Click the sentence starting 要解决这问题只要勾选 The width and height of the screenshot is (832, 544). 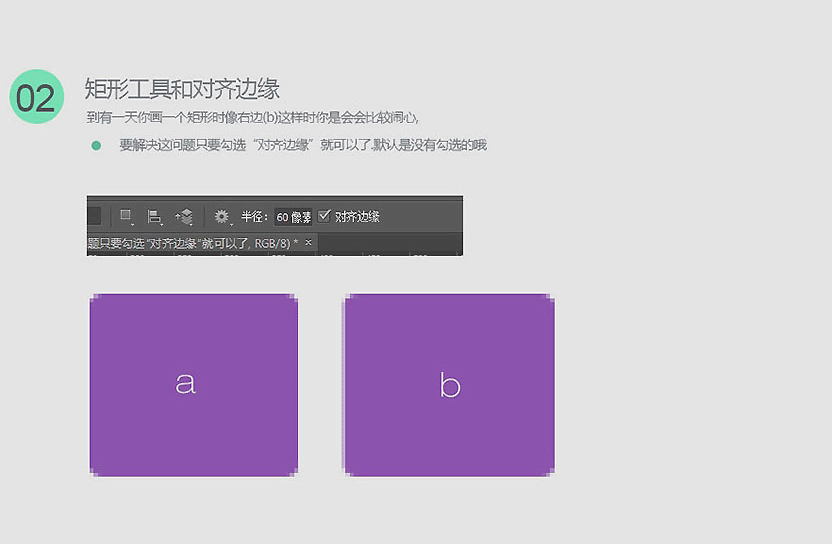pos(303,145)
